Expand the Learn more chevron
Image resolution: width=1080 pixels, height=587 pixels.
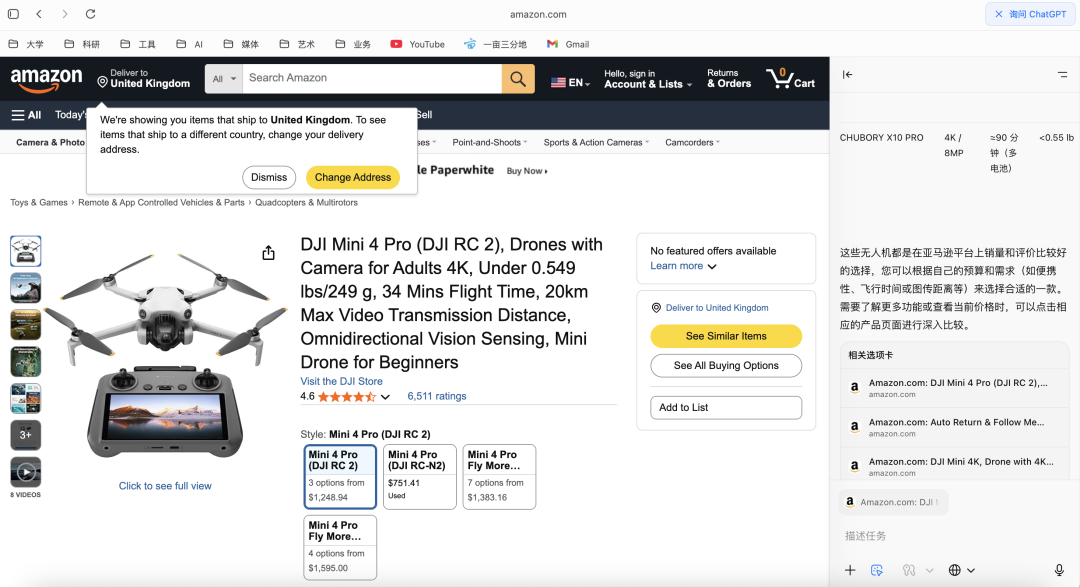pos(712,267)
